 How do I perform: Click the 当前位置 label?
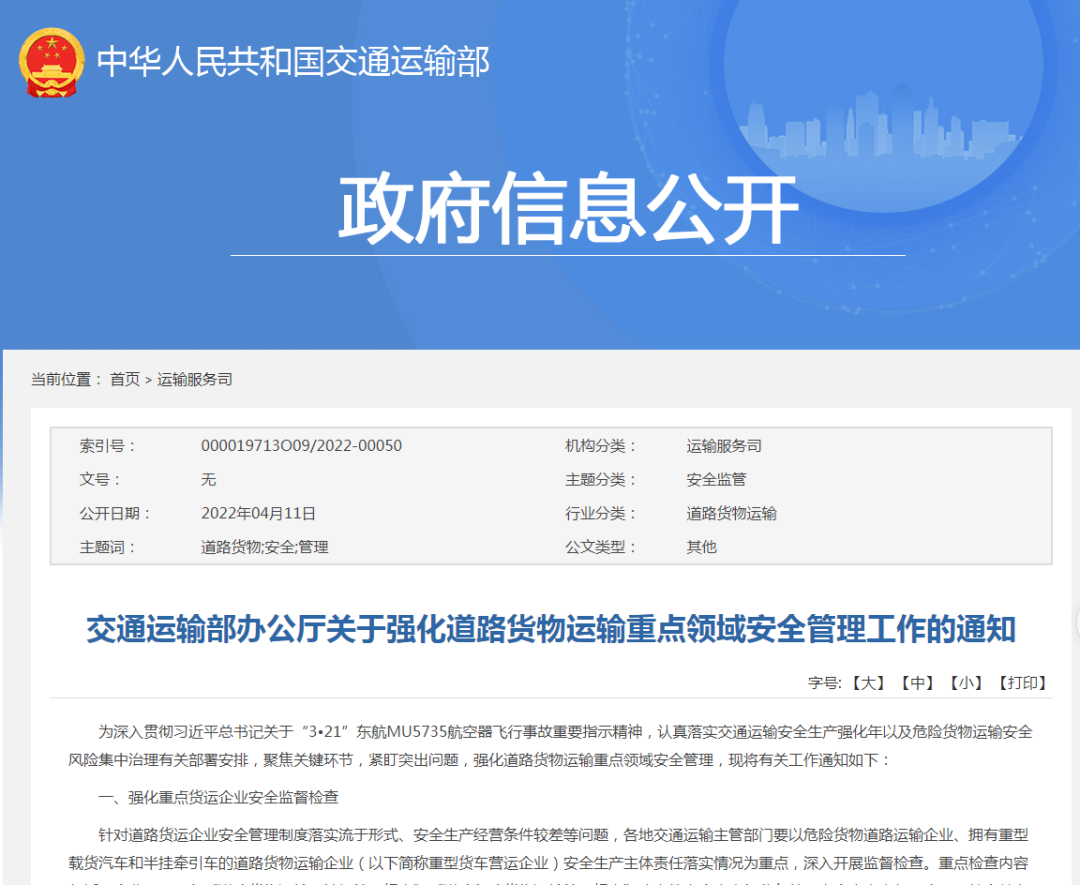[x=66, y=379]
